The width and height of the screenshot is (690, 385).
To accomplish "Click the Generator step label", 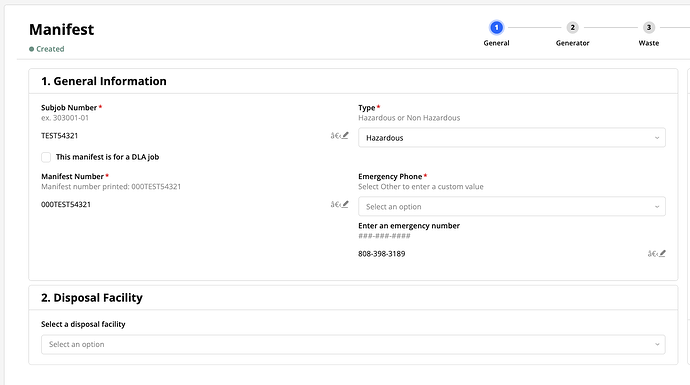I will pyautogui.click(x=572, y=43).
